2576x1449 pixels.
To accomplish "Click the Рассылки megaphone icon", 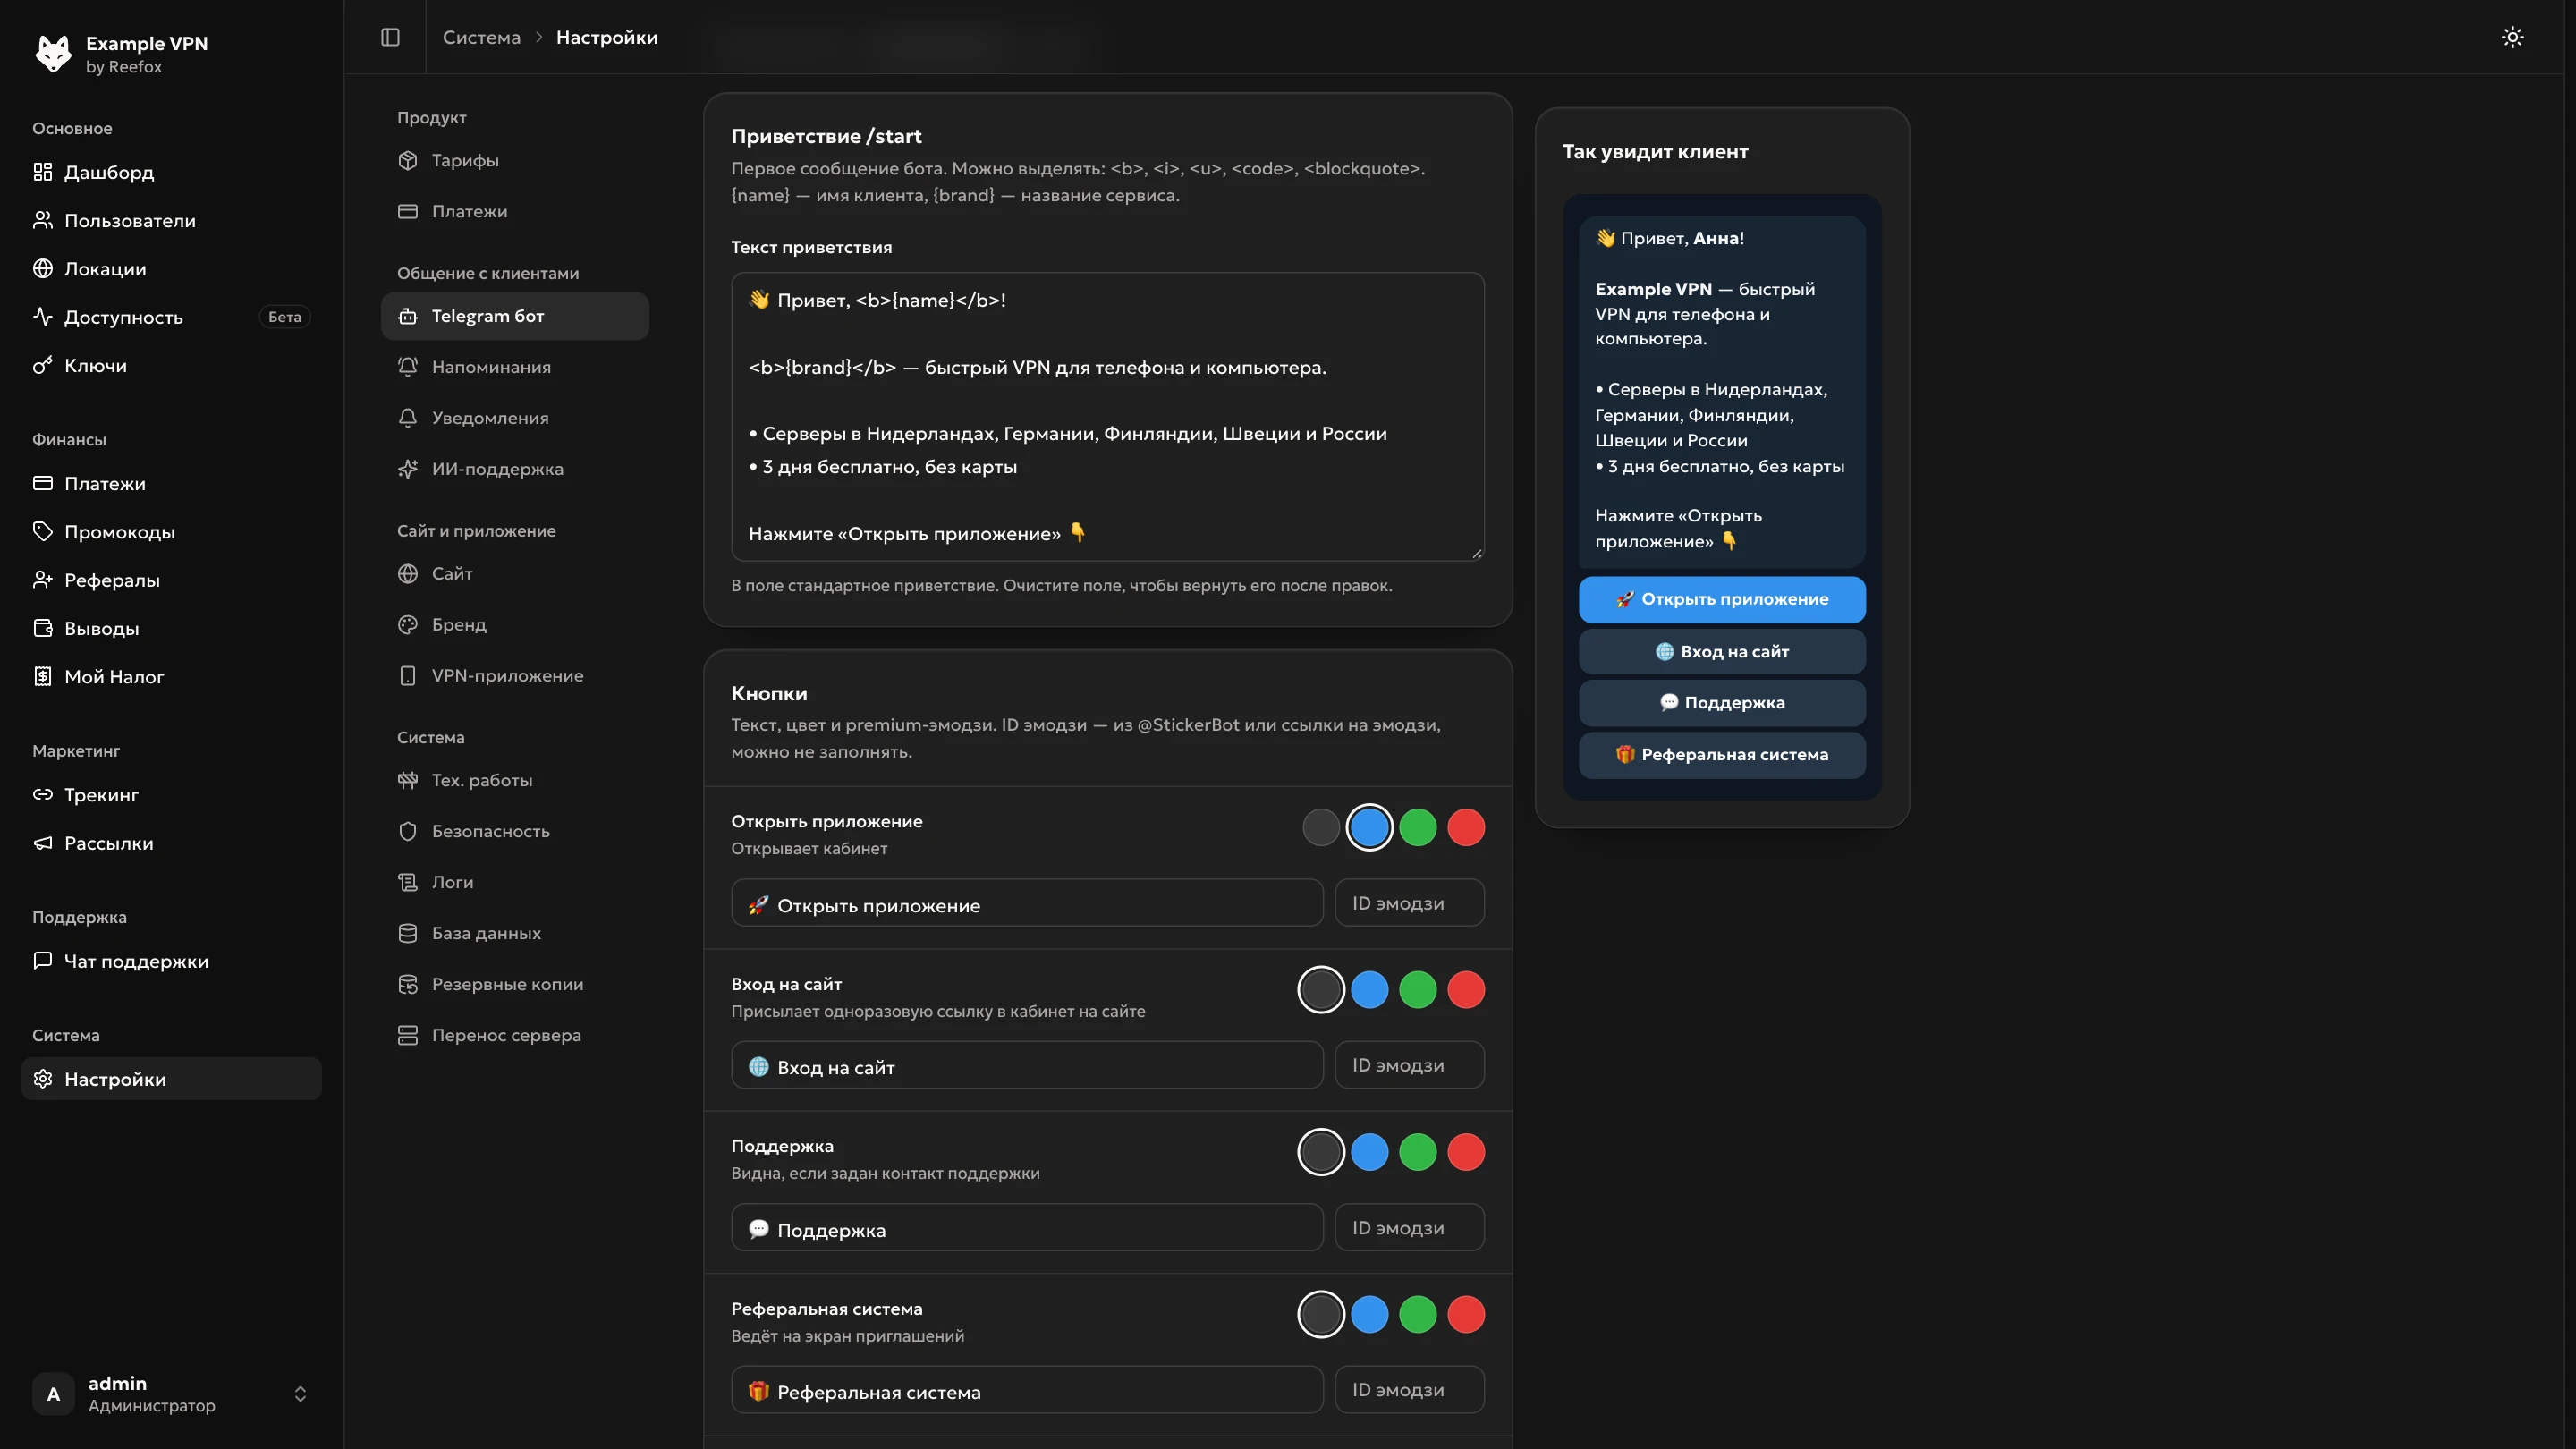I will [42, 843].
